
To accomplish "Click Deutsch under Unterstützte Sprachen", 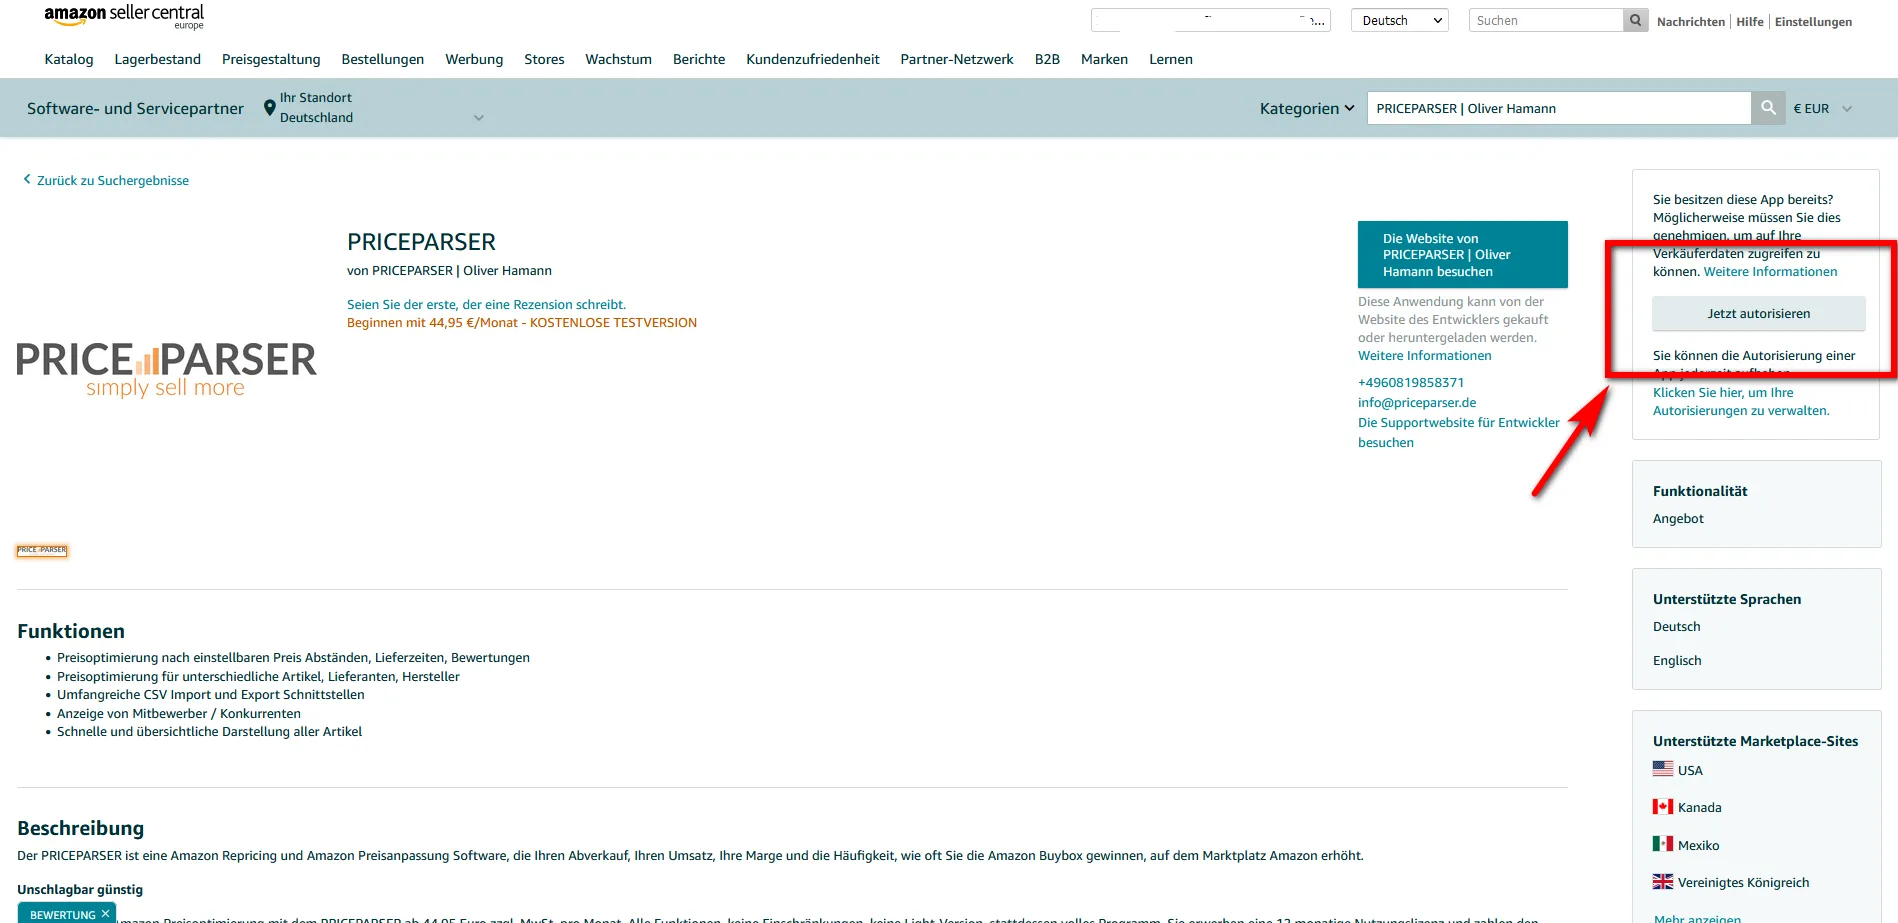I will tap(1676, 626).
